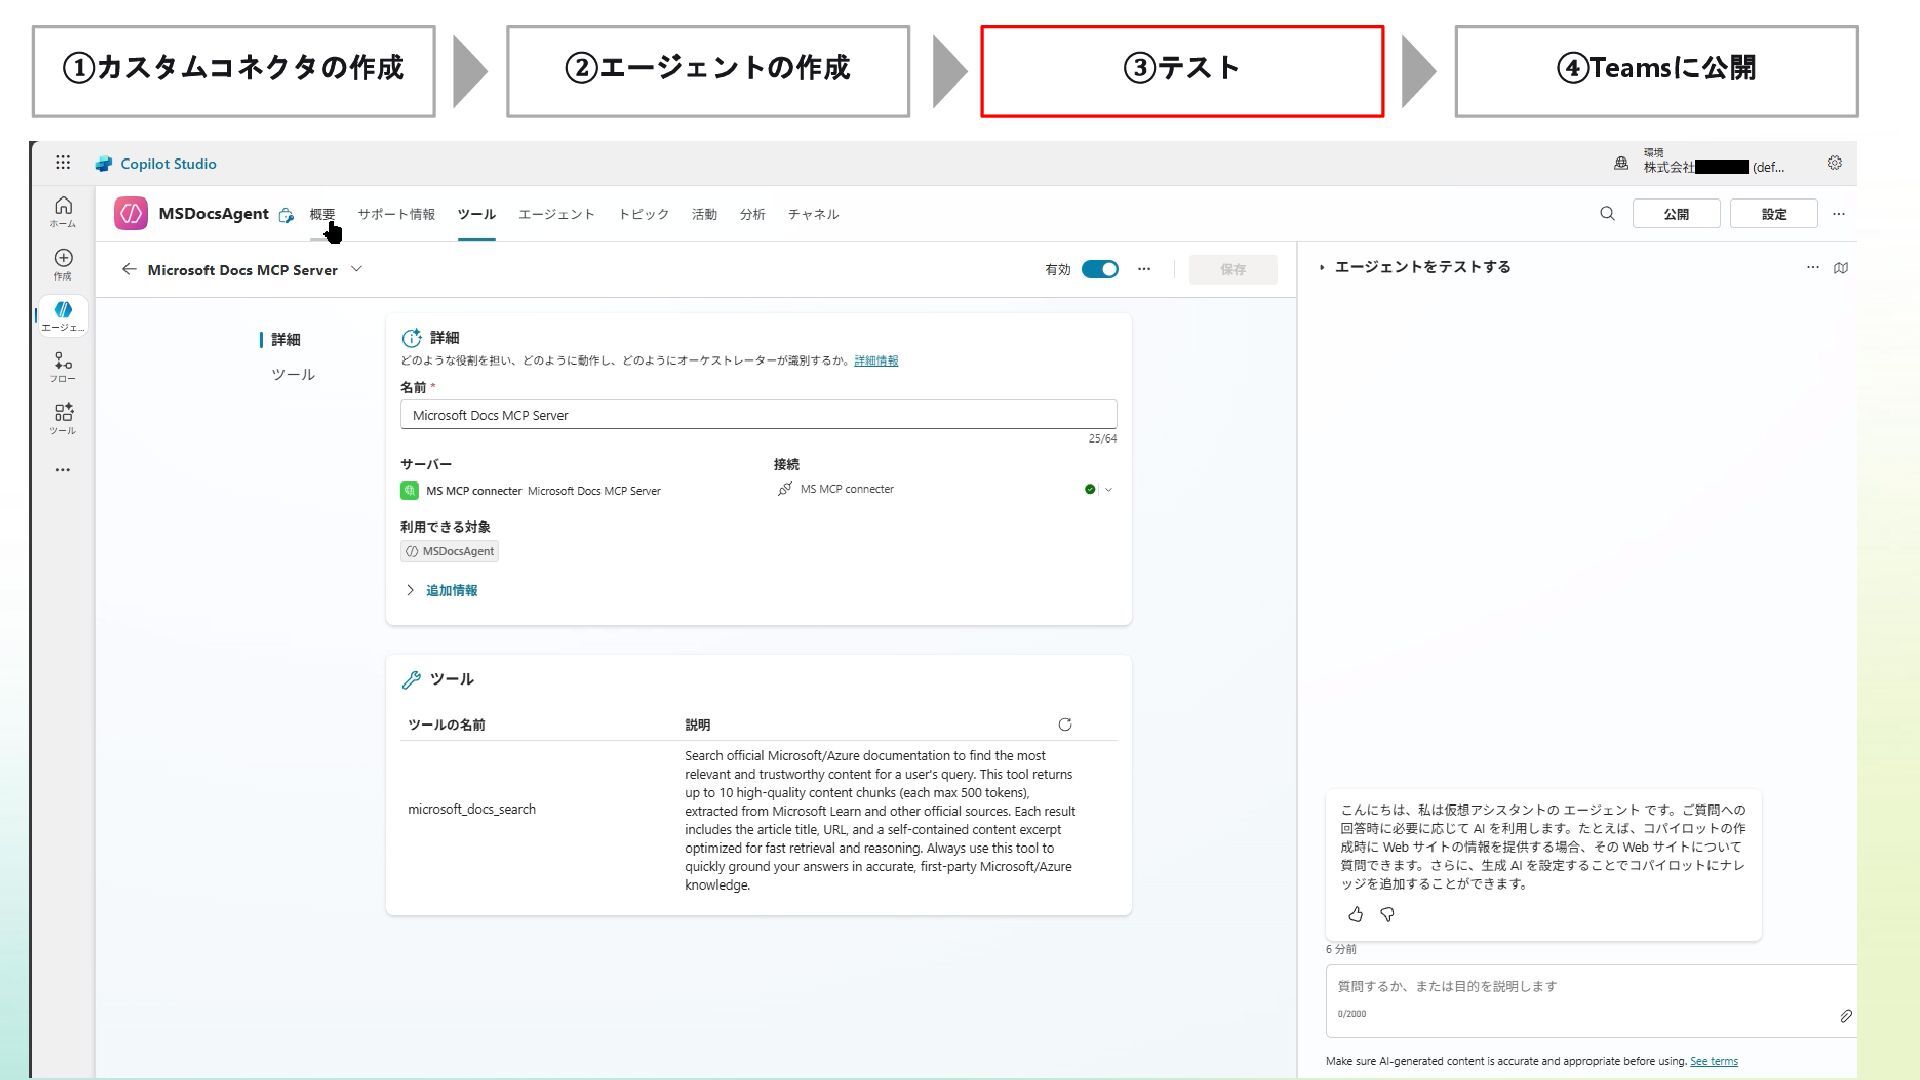Open フロー in the left sidebar
Screen dimensions: 1920x1080
[x=63, y=367]
